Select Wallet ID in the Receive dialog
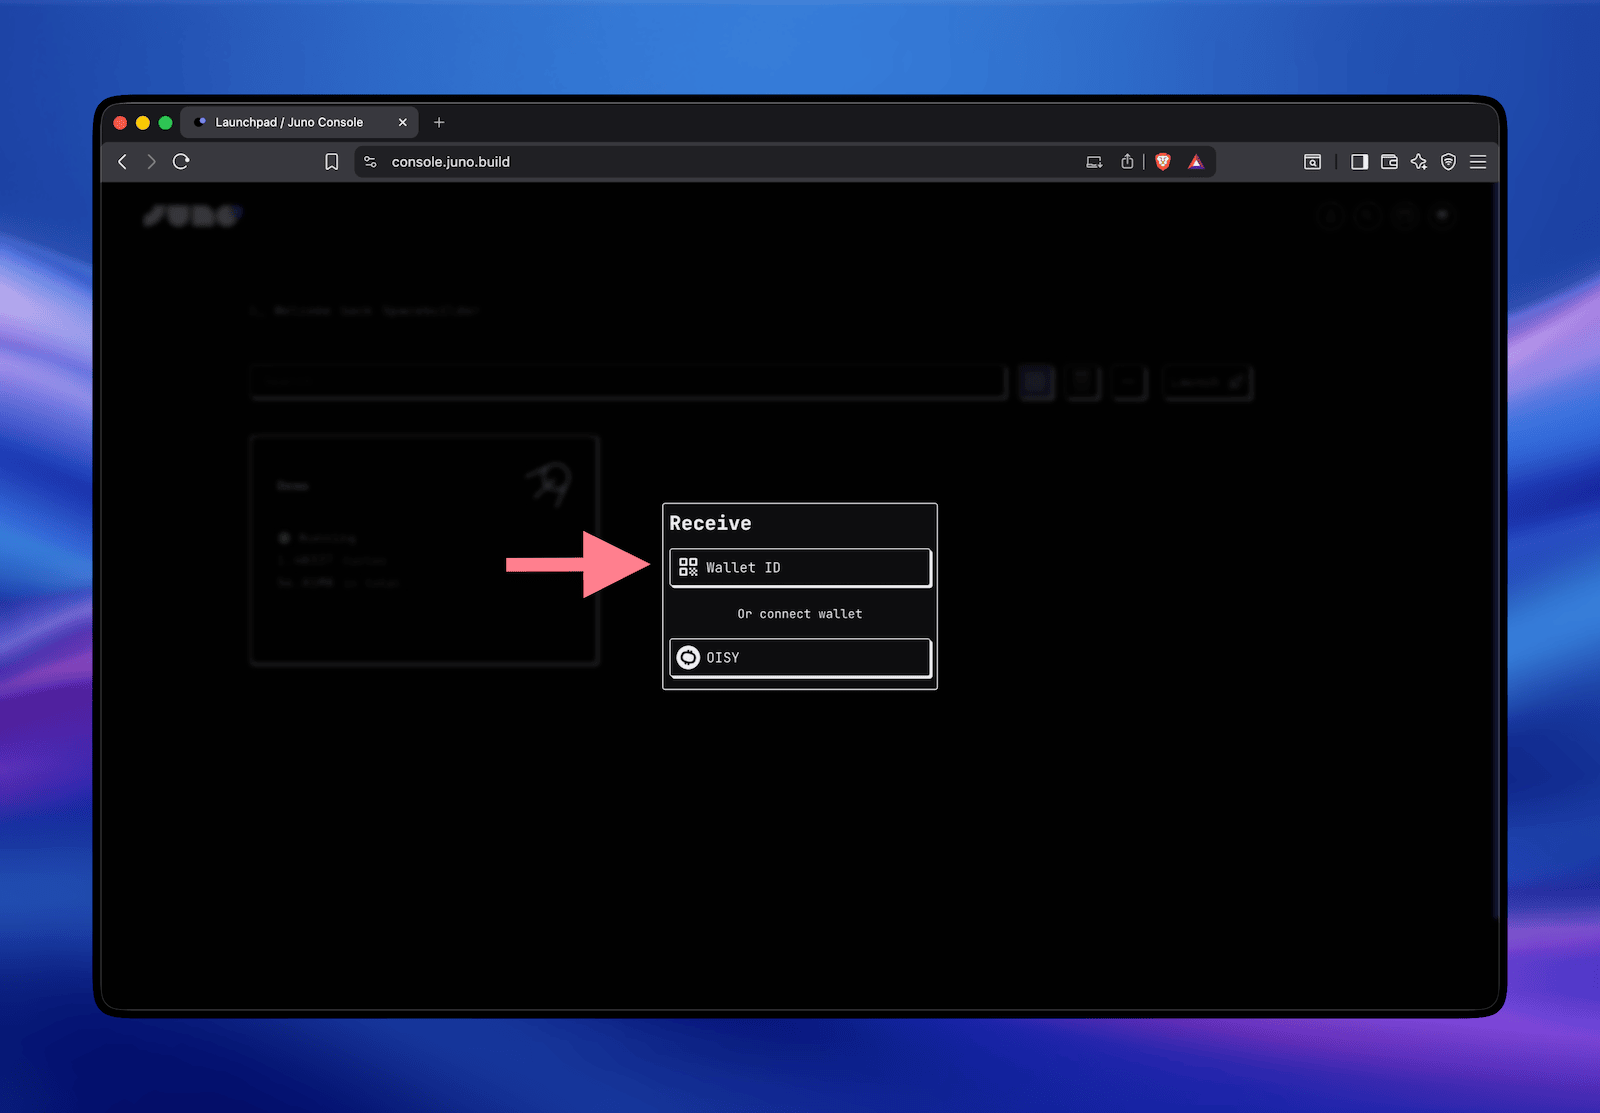This screenshot has width=1600, height=1113. point(799,567)
